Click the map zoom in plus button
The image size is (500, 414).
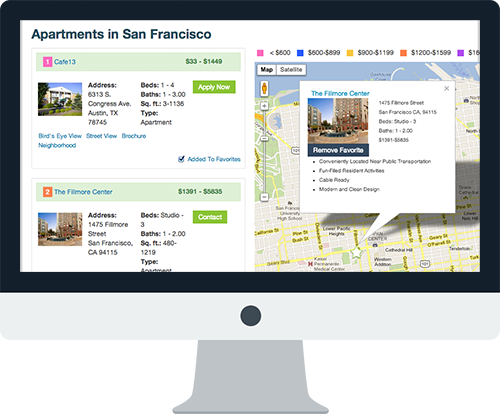[x=264, y=106]
